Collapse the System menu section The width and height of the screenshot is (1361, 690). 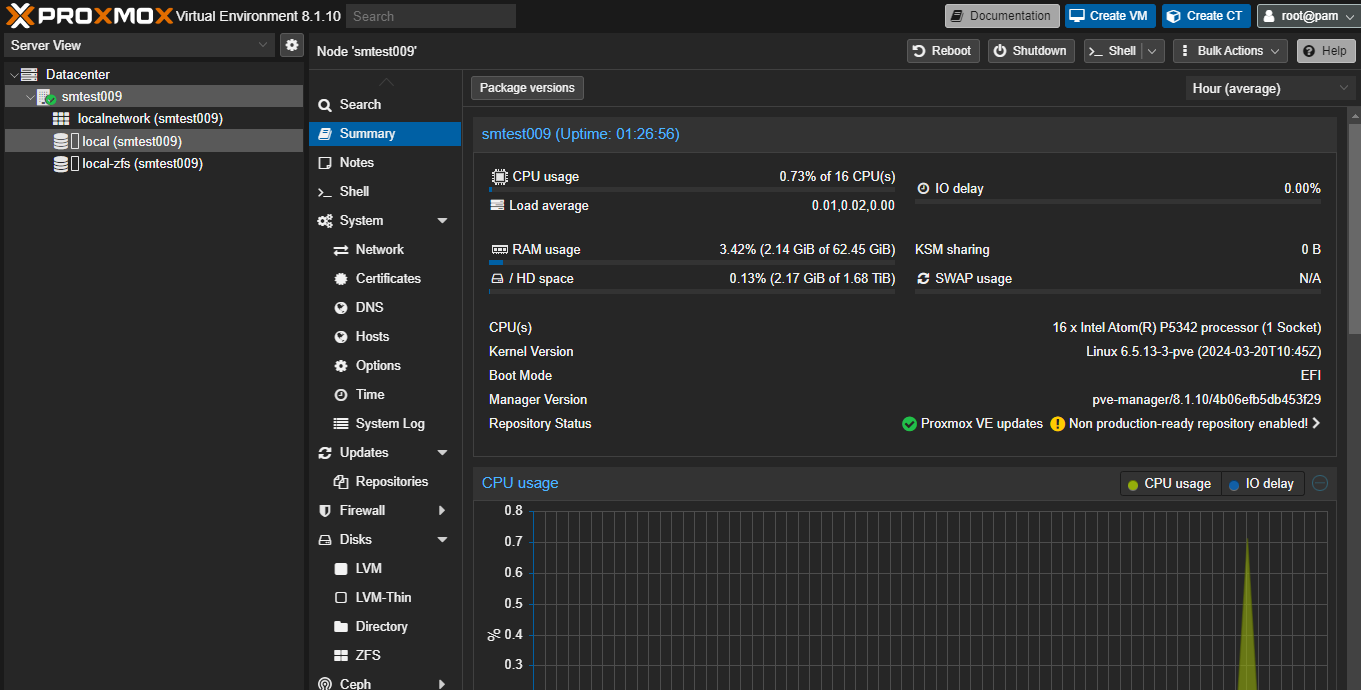pyautogui.click(x=442, y=221)
